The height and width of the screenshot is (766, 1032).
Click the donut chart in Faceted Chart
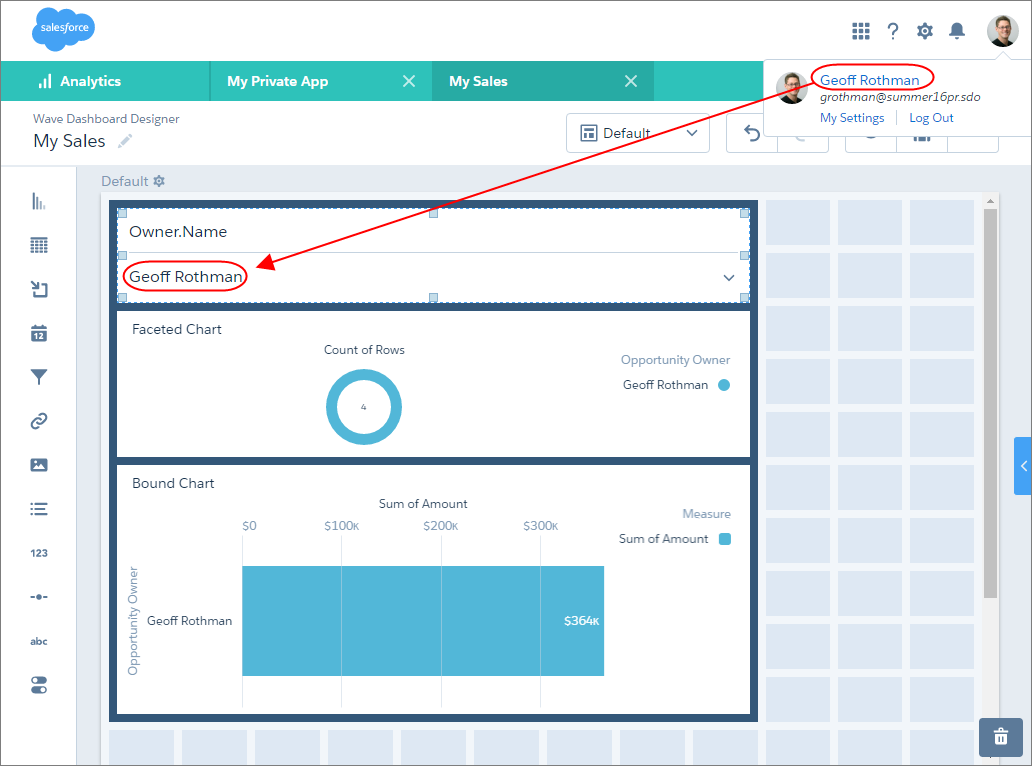363,407
